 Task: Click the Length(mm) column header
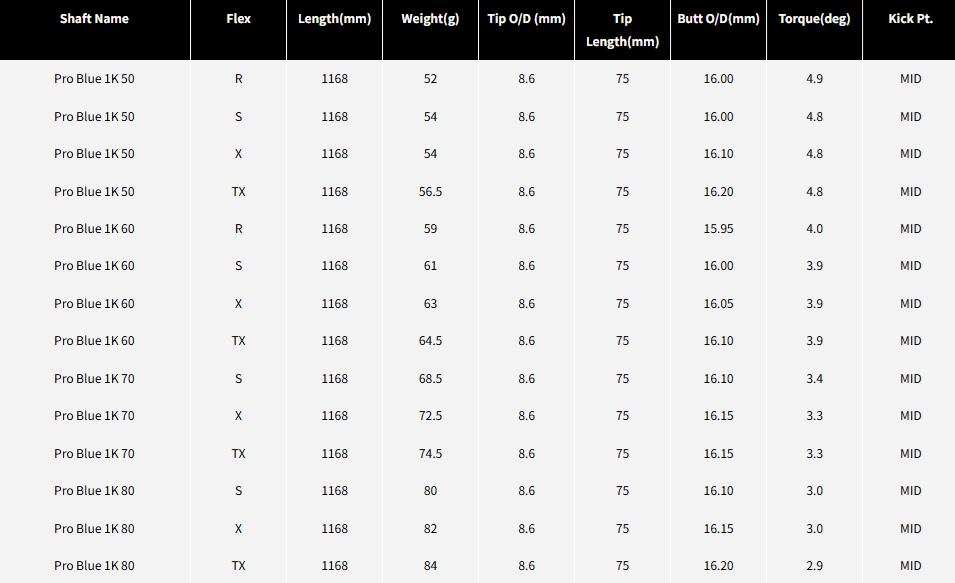tap(334, 19)
